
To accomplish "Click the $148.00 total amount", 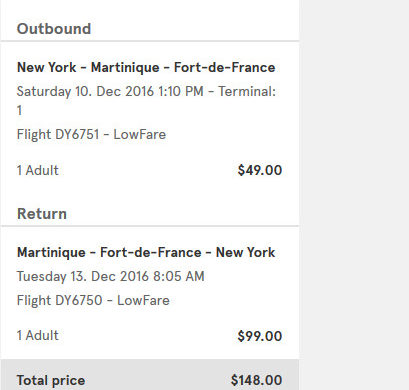I will [x=256, y=380].
